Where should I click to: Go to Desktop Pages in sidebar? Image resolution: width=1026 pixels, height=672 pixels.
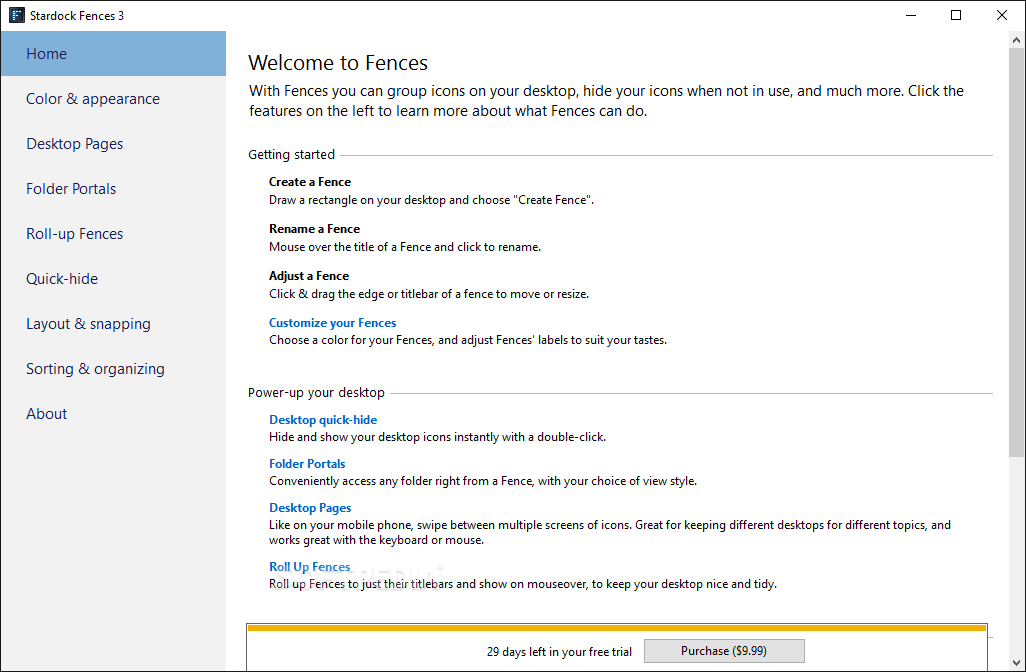click(113, 144)
